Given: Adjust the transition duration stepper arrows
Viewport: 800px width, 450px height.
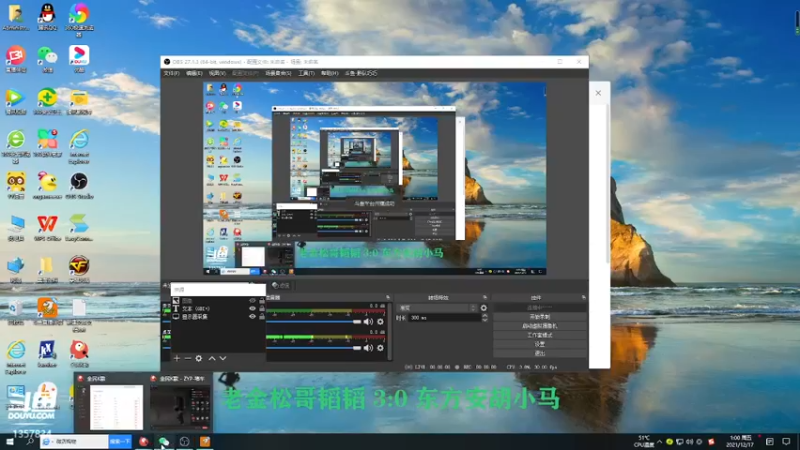Looking at the screenshot, I should pyautogui.click(x=484, y=317).
